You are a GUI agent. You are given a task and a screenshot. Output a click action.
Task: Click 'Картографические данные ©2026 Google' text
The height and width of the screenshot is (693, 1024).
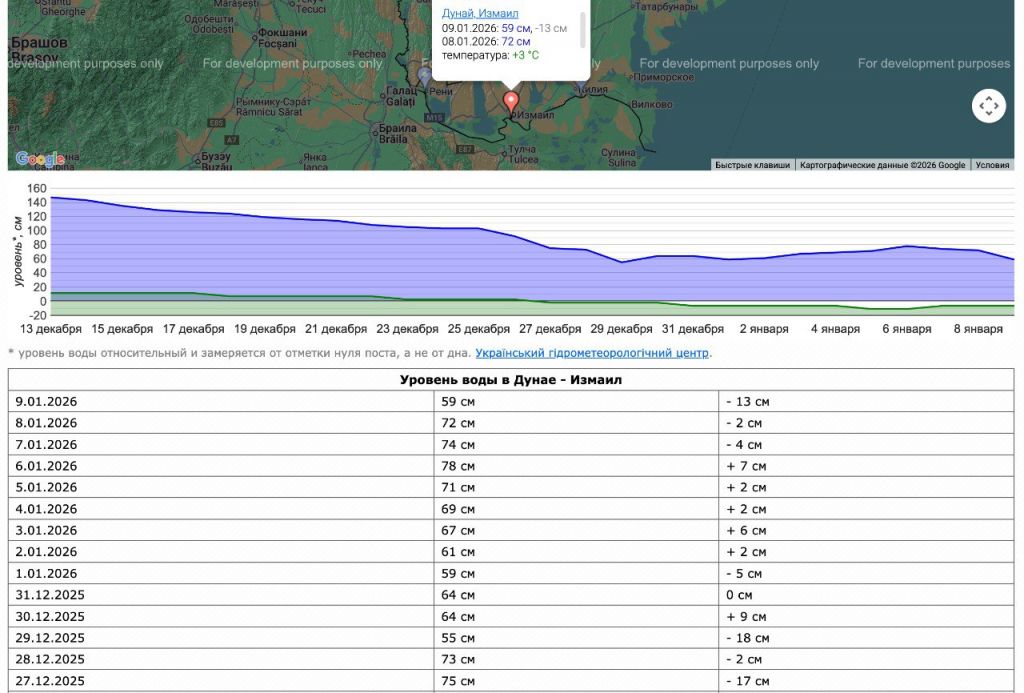coord(883,165)
